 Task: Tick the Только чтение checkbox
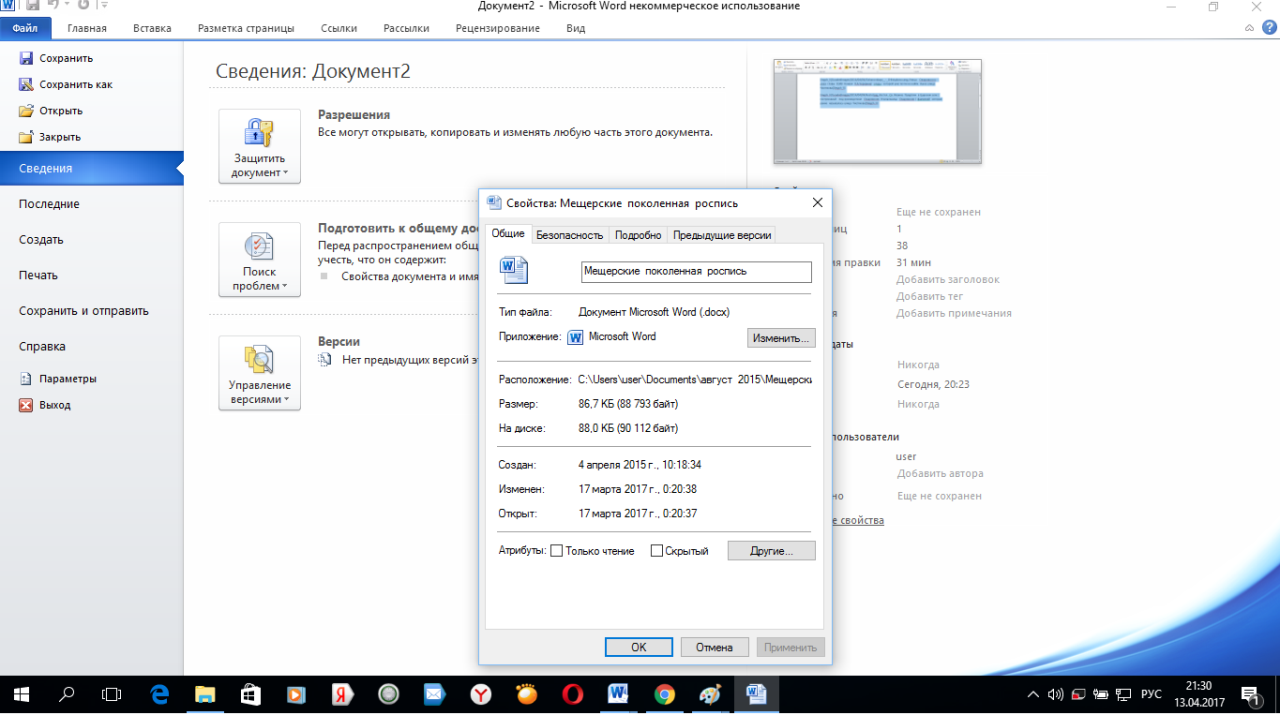tap(557, 551)
